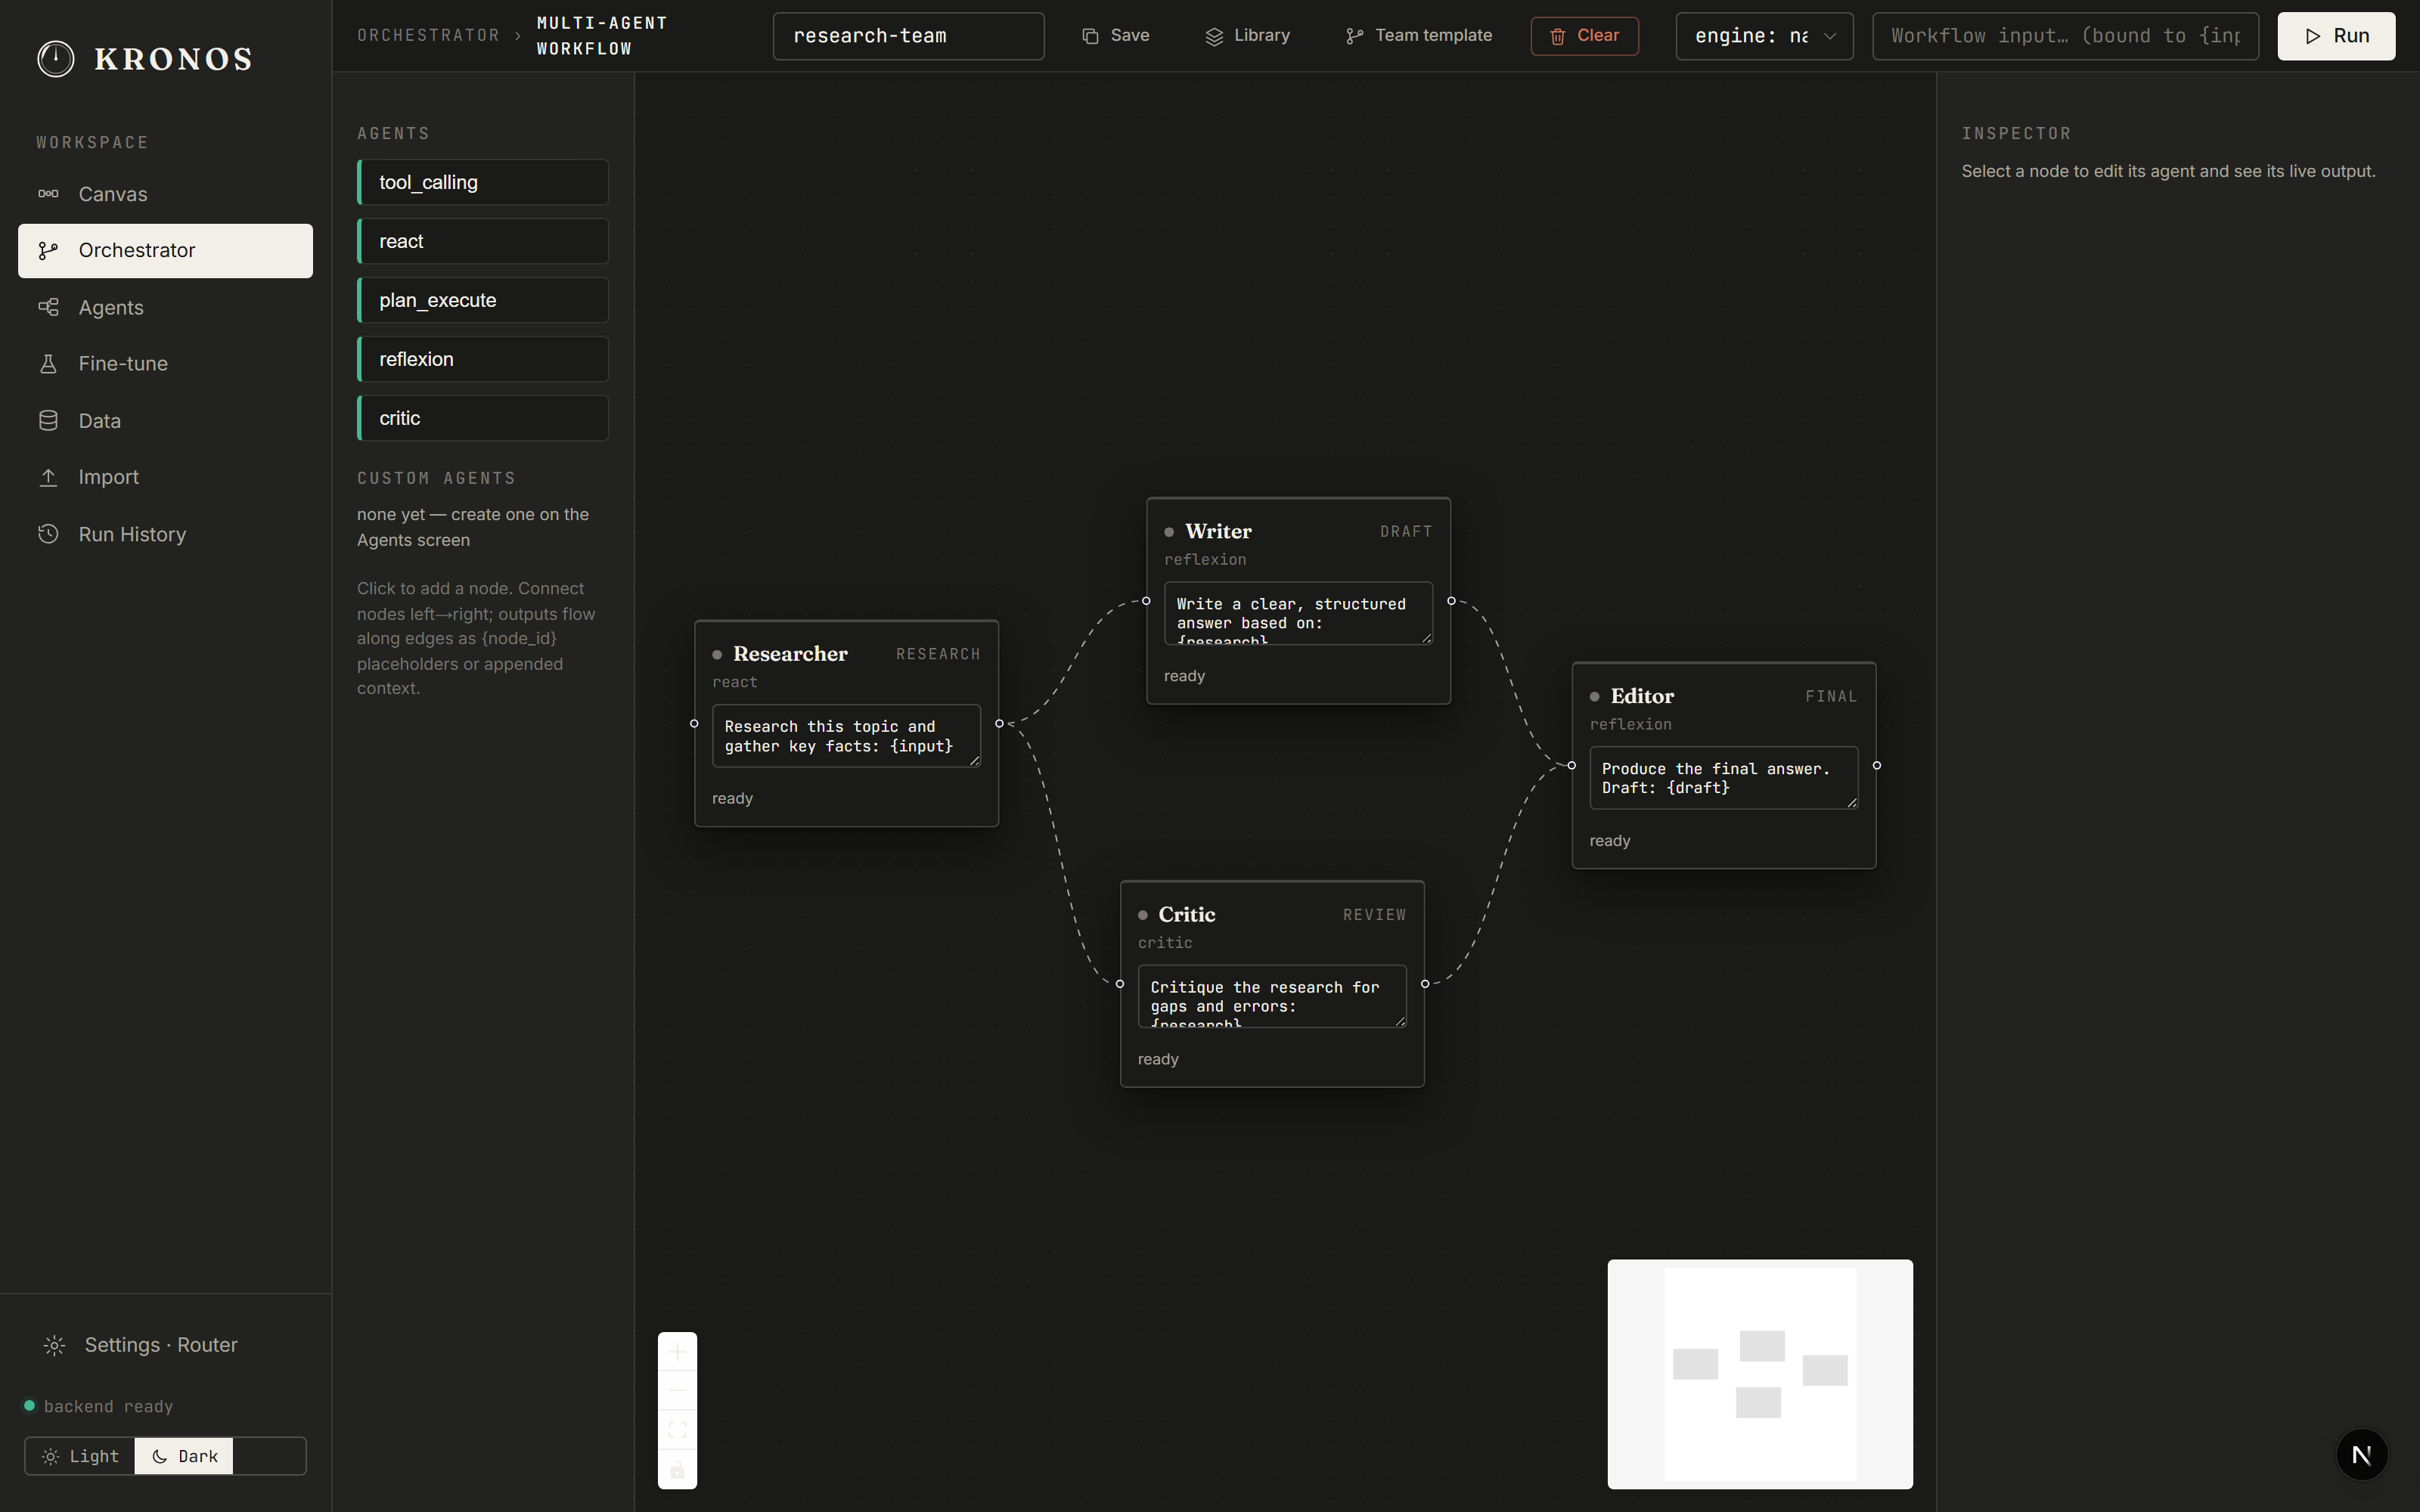
Task: Select the Editor node title
Action: click(1642, 696)
